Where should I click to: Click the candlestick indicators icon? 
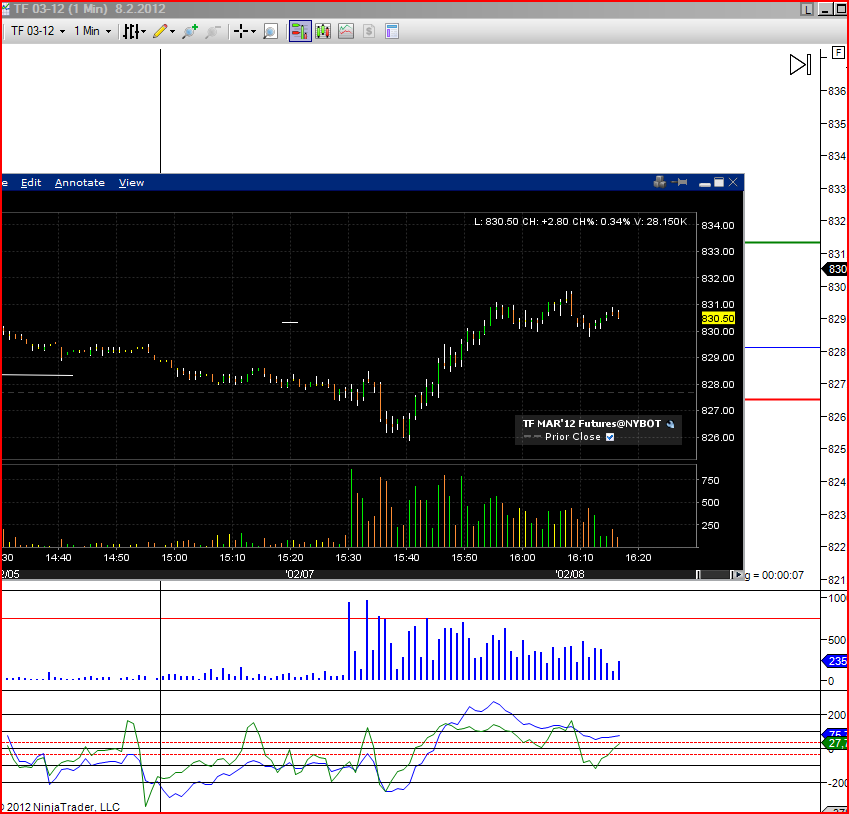[323, 31]
